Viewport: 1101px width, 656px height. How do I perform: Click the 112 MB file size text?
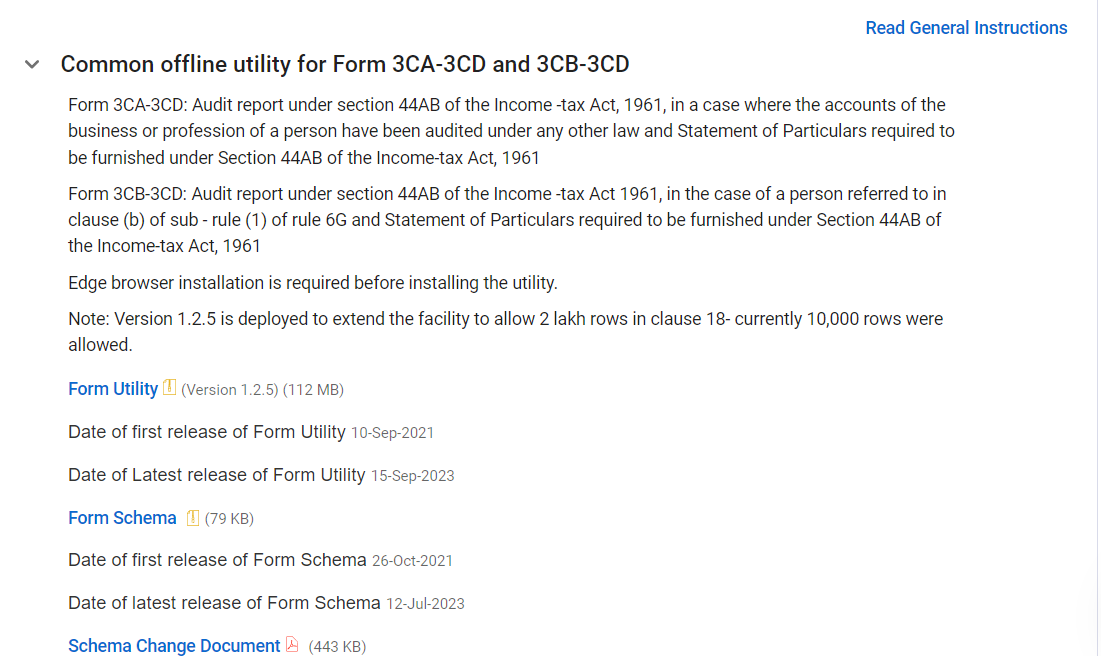coord(313,390)
